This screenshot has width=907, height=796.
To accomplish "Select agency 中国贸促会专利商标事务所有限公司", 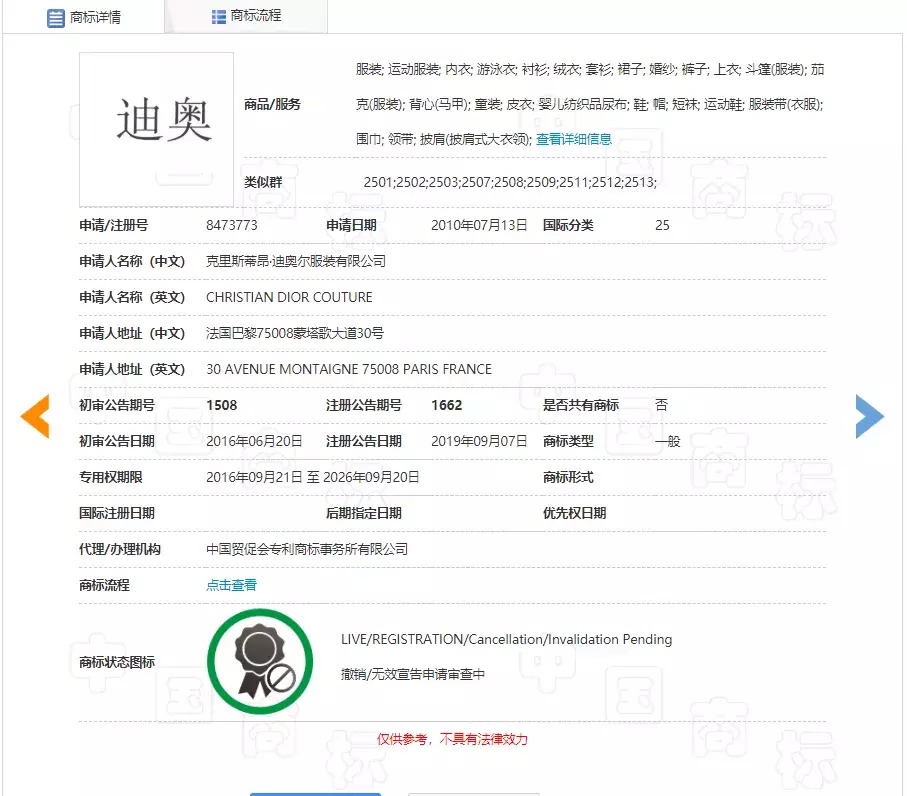I will pyautogui.click(x=307, y=549).
